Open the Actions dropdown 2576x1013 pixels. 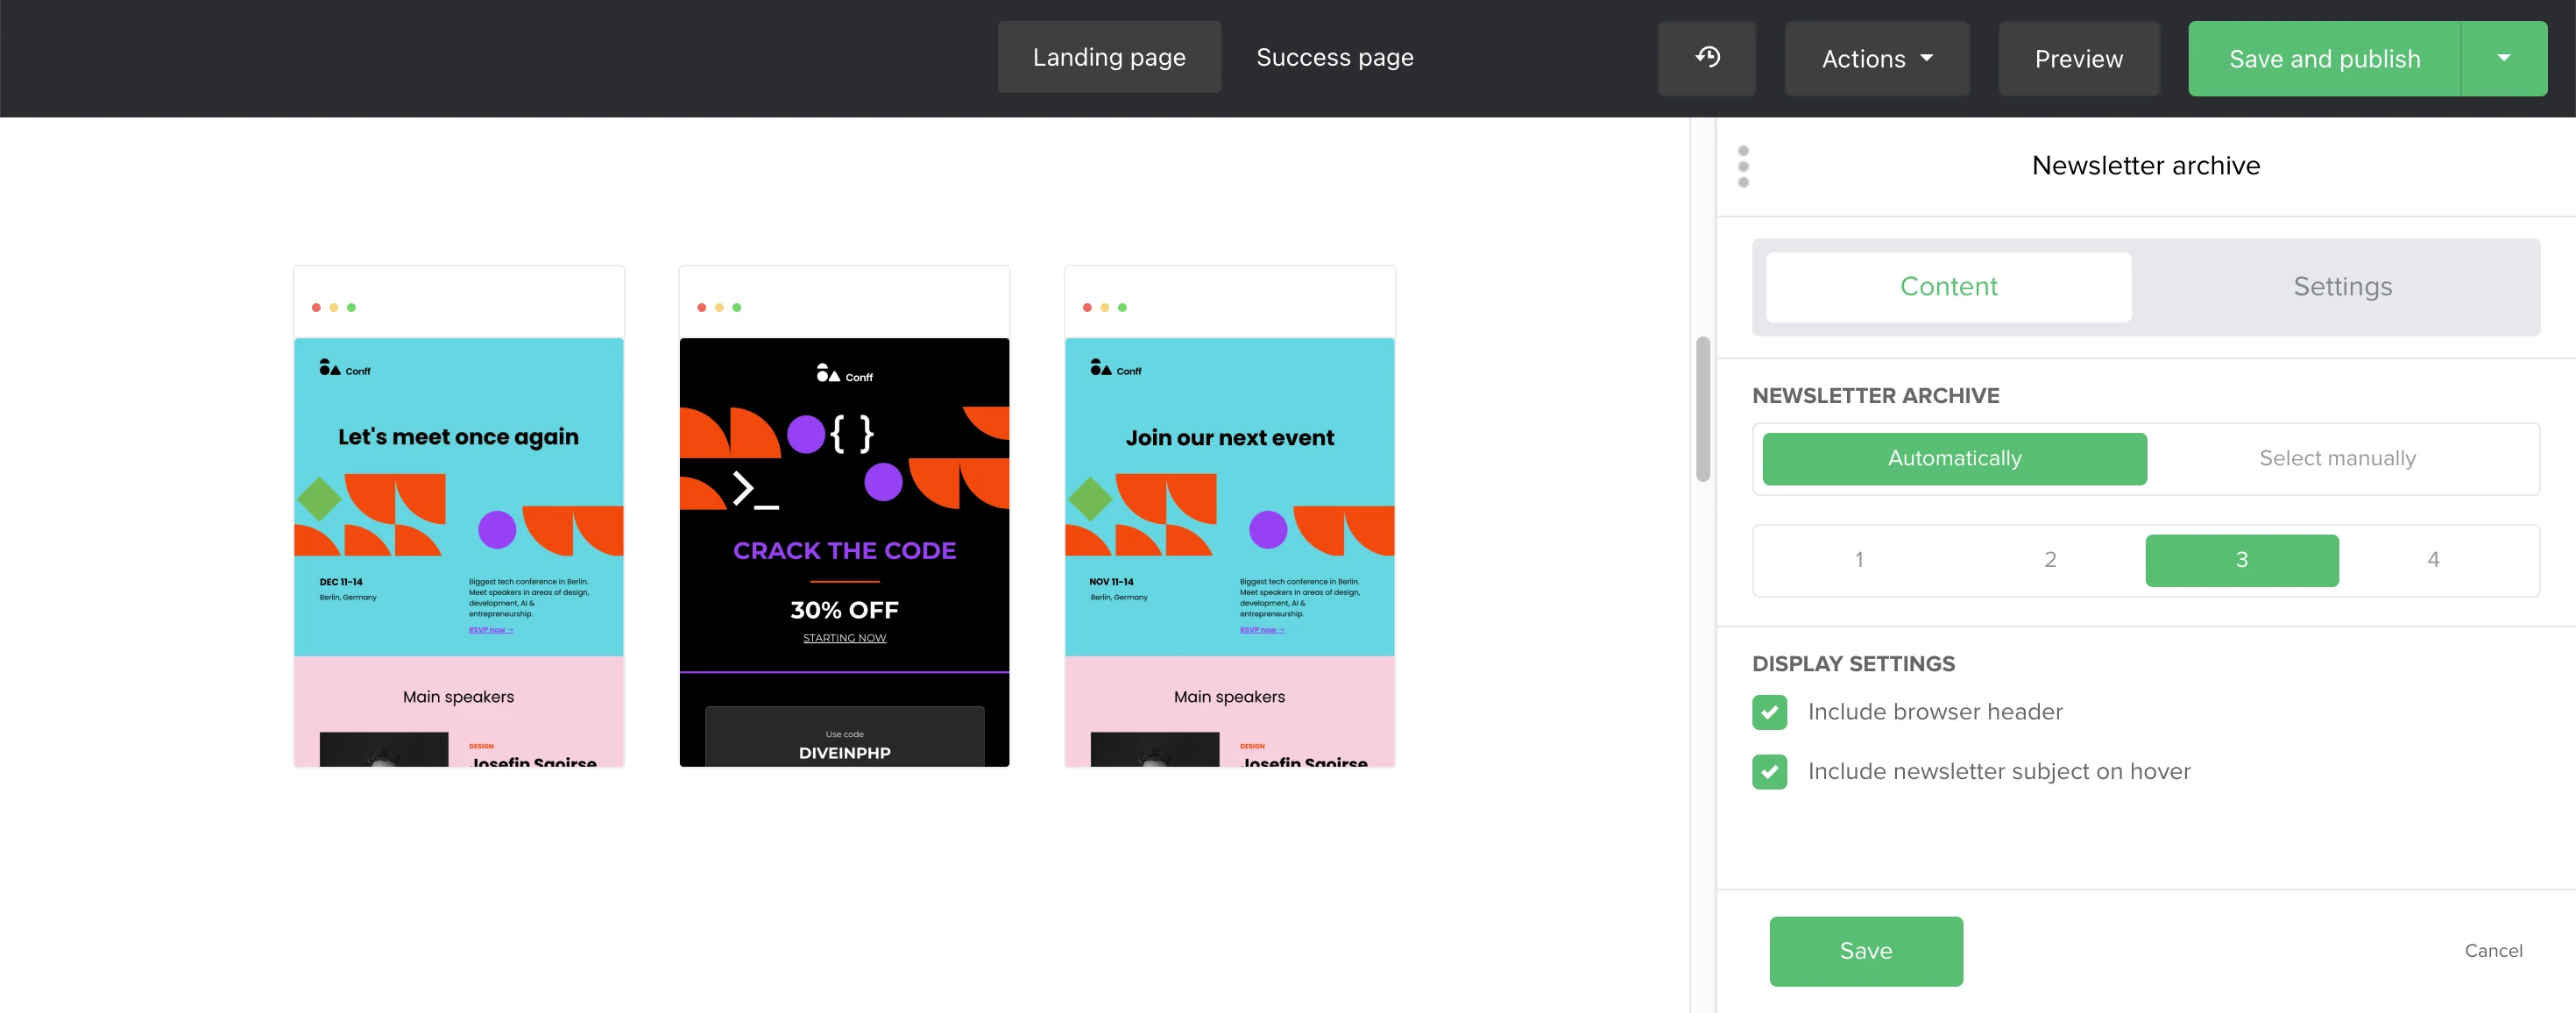1876,59
